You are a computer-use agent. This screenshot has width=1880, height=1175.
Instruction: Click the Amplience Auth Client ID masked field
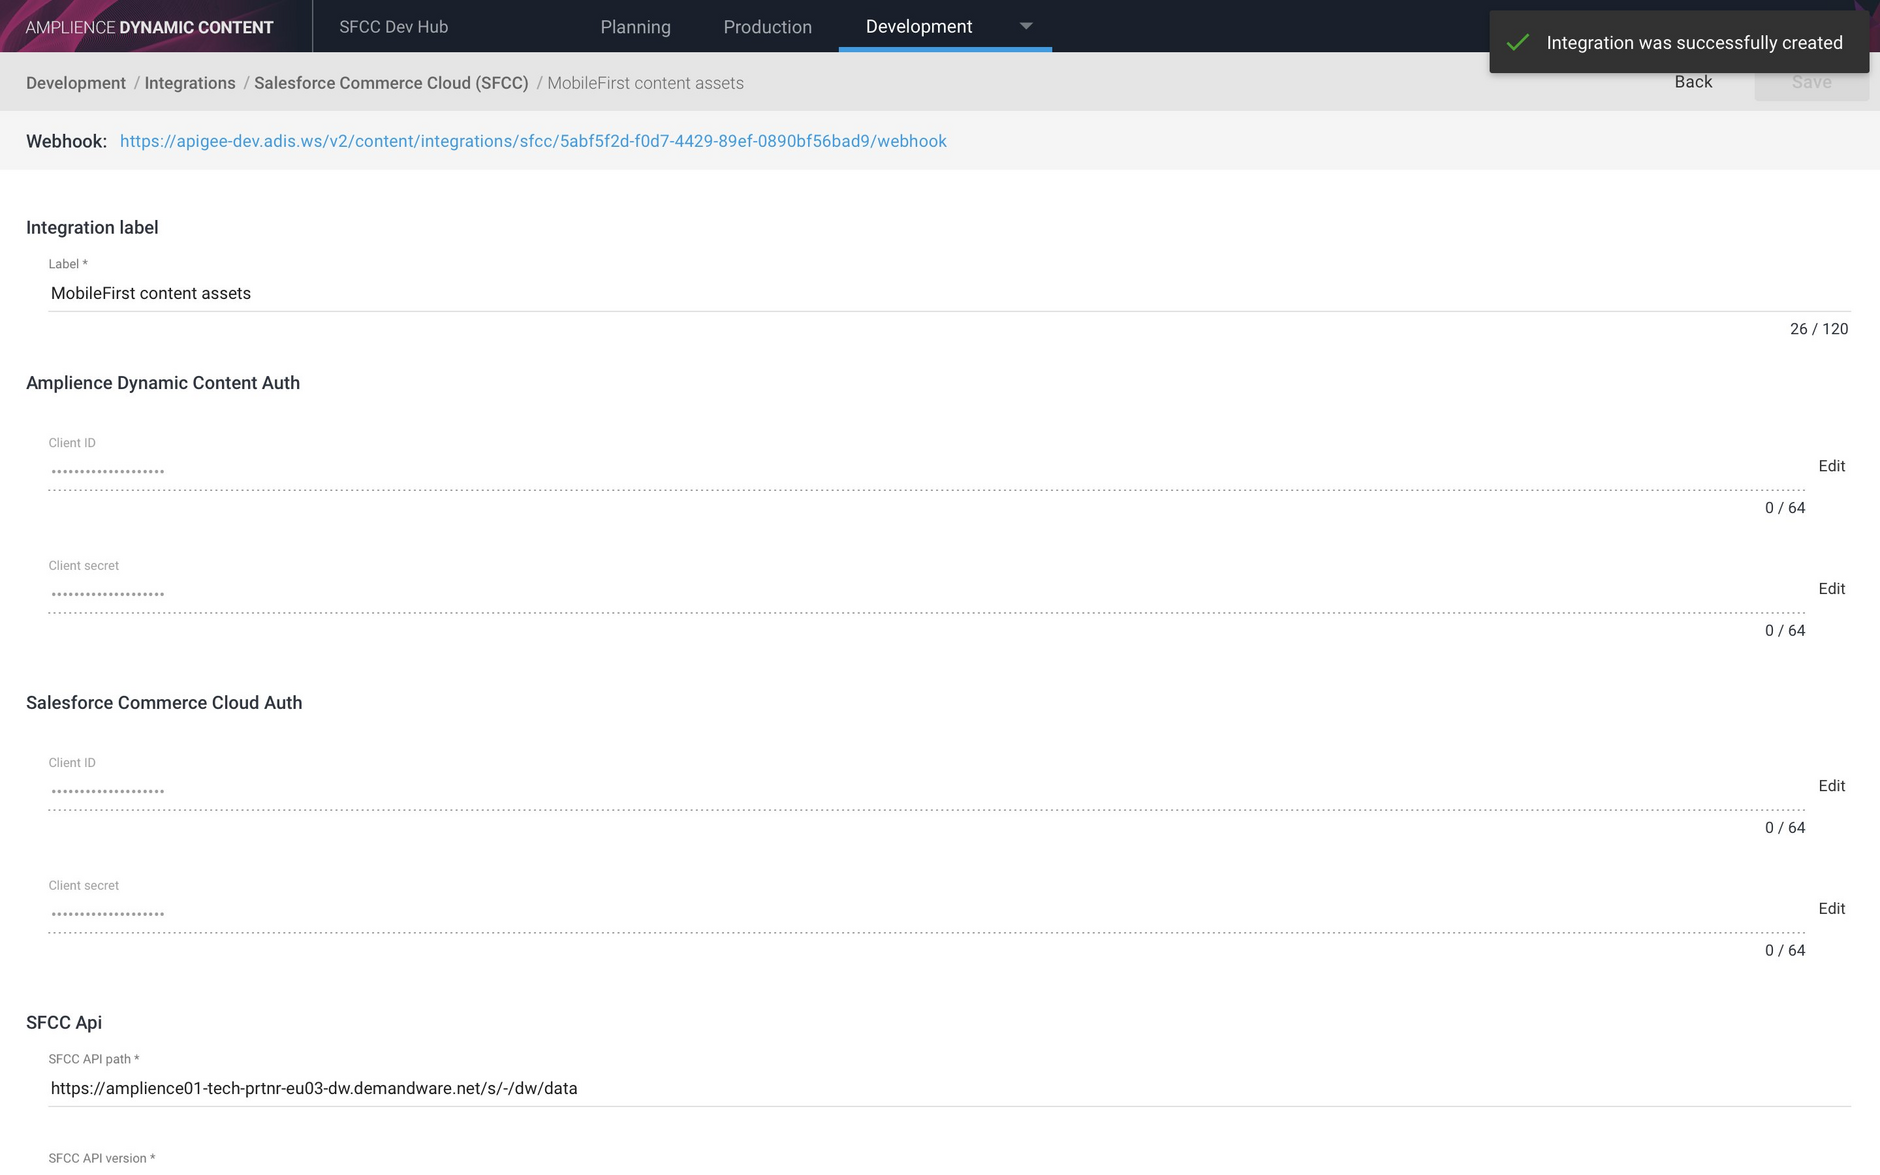coord(926,471)
